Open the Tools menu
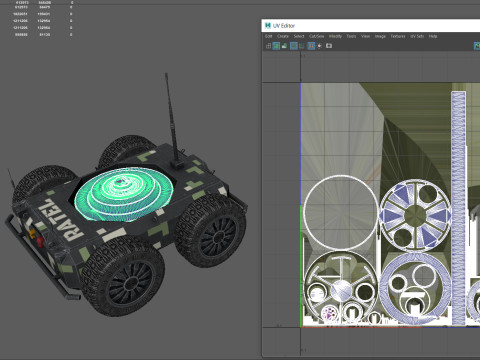The image size is (480, 360). [351, 36]
